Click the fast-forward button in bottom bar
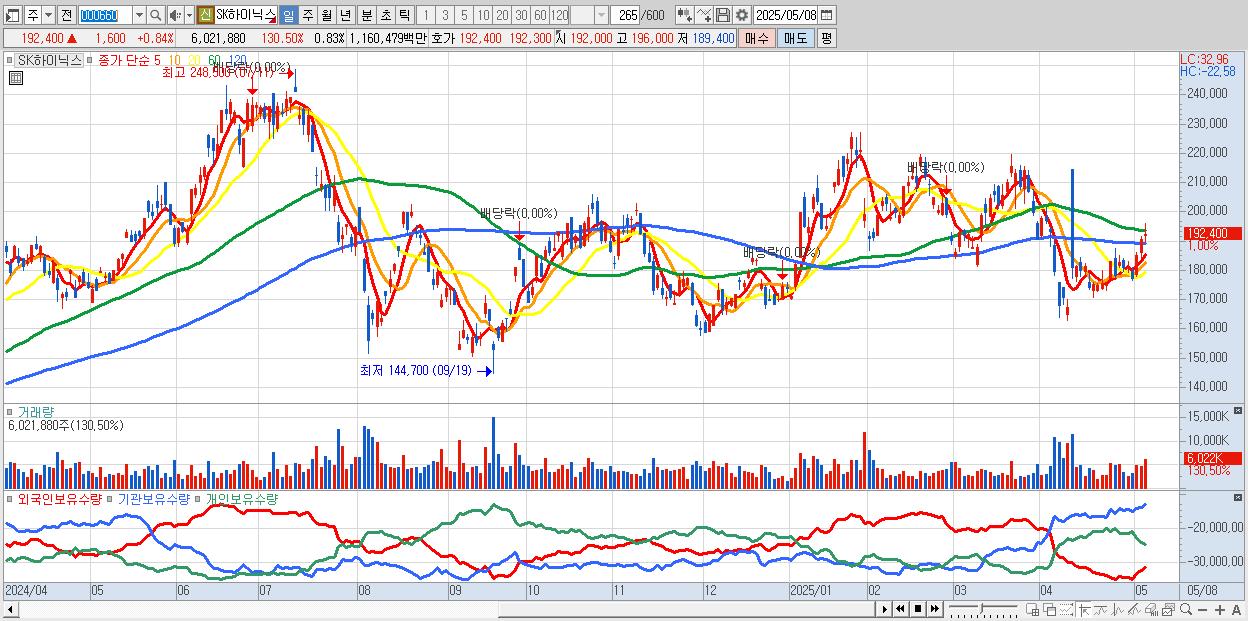1248x621 pixels. click(934, 609)
